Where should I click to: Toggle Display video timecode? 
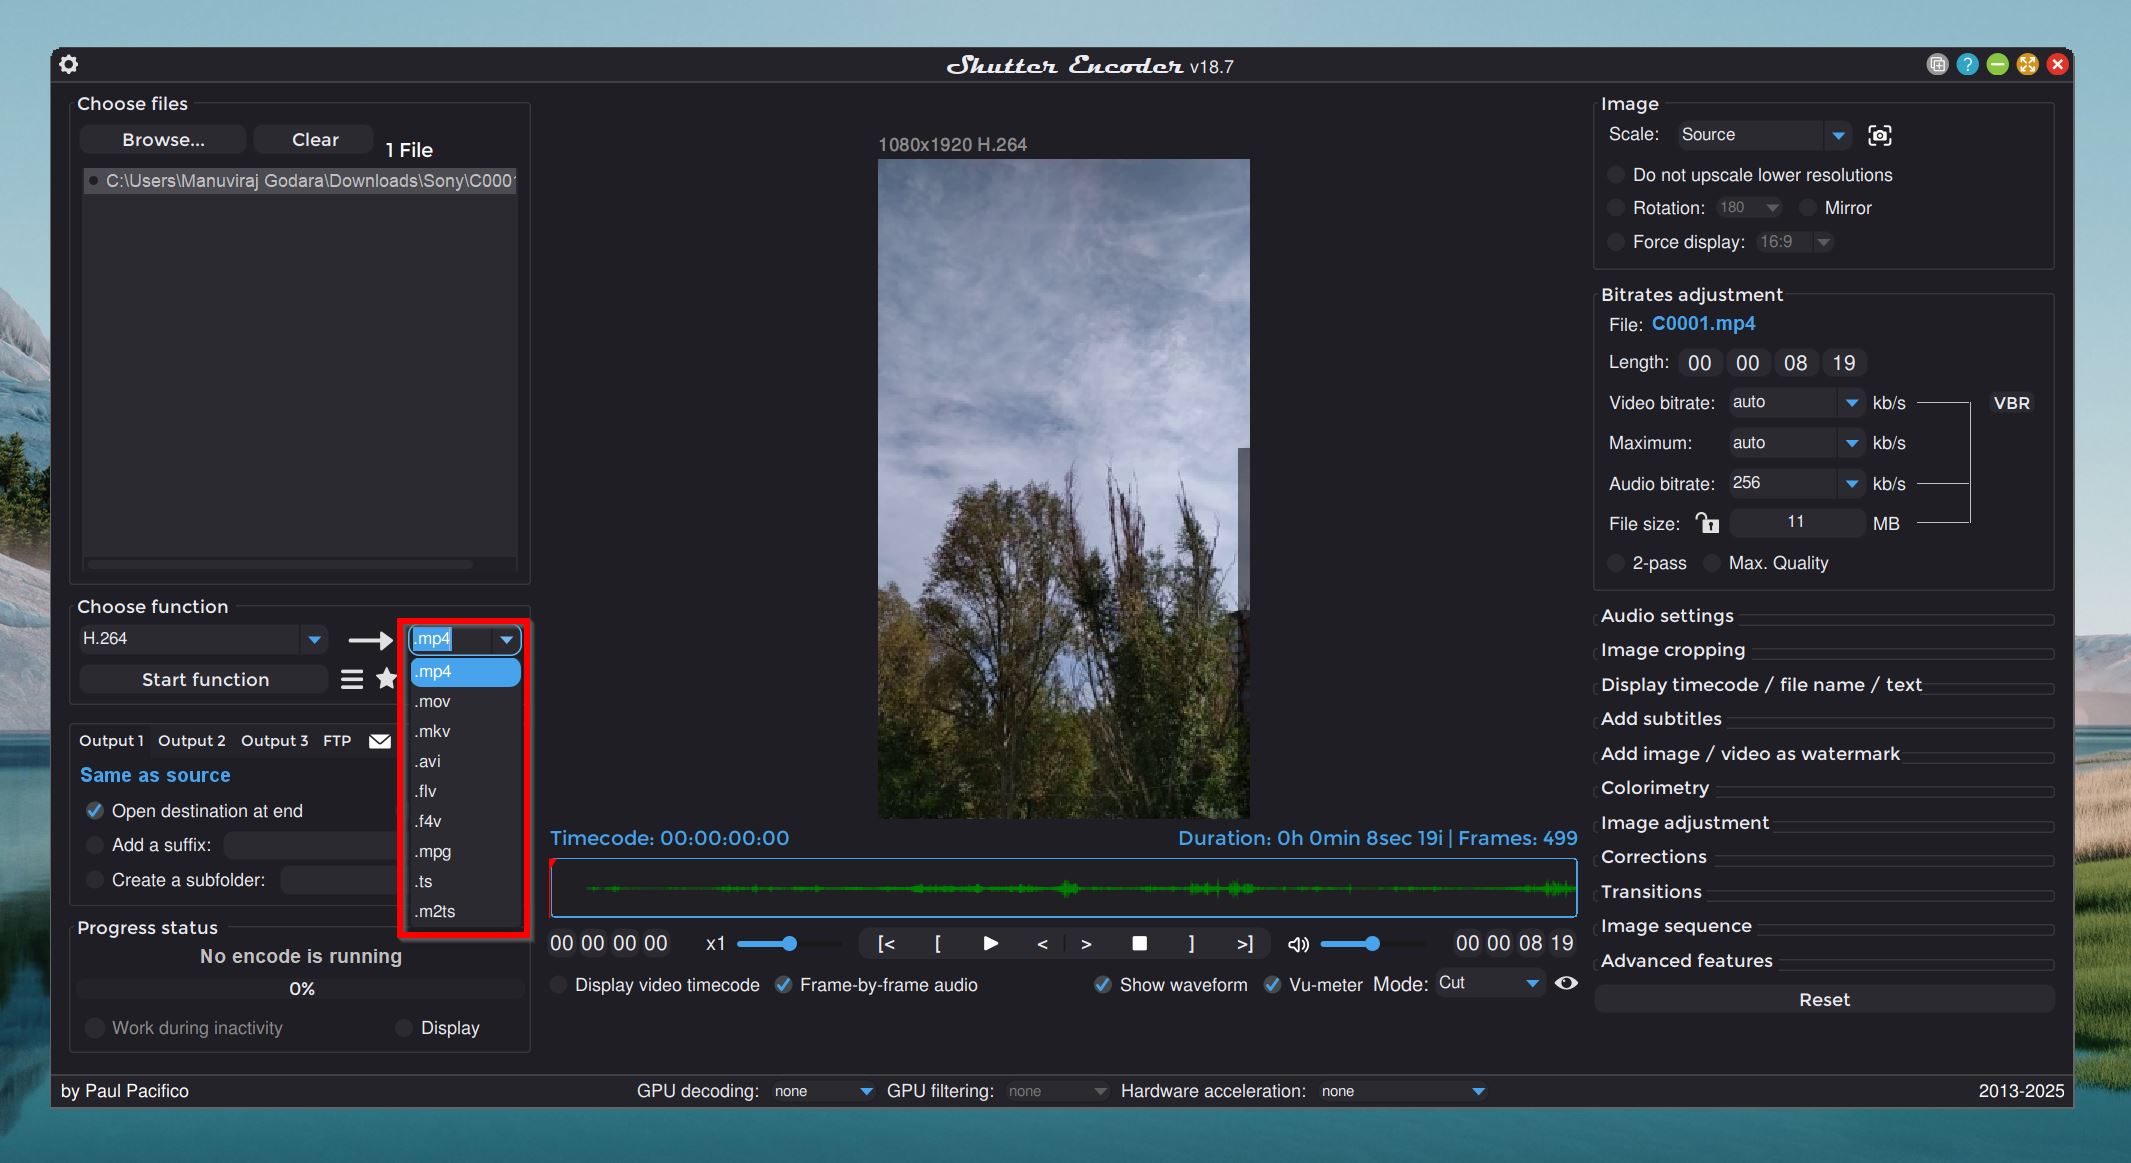(558, 985)
